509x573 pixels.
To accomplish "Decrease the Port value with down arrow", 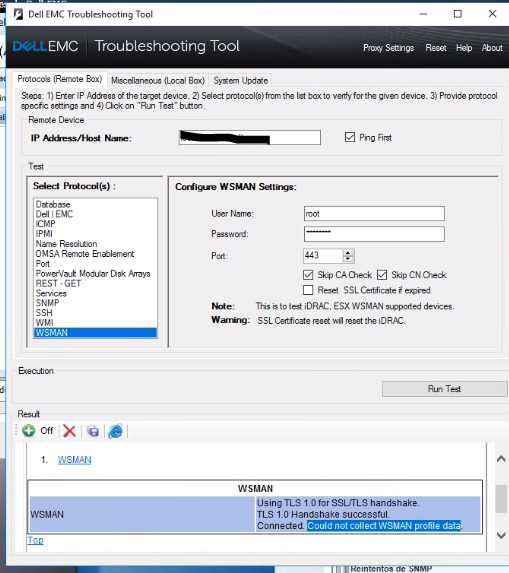I will click(348, 259).
